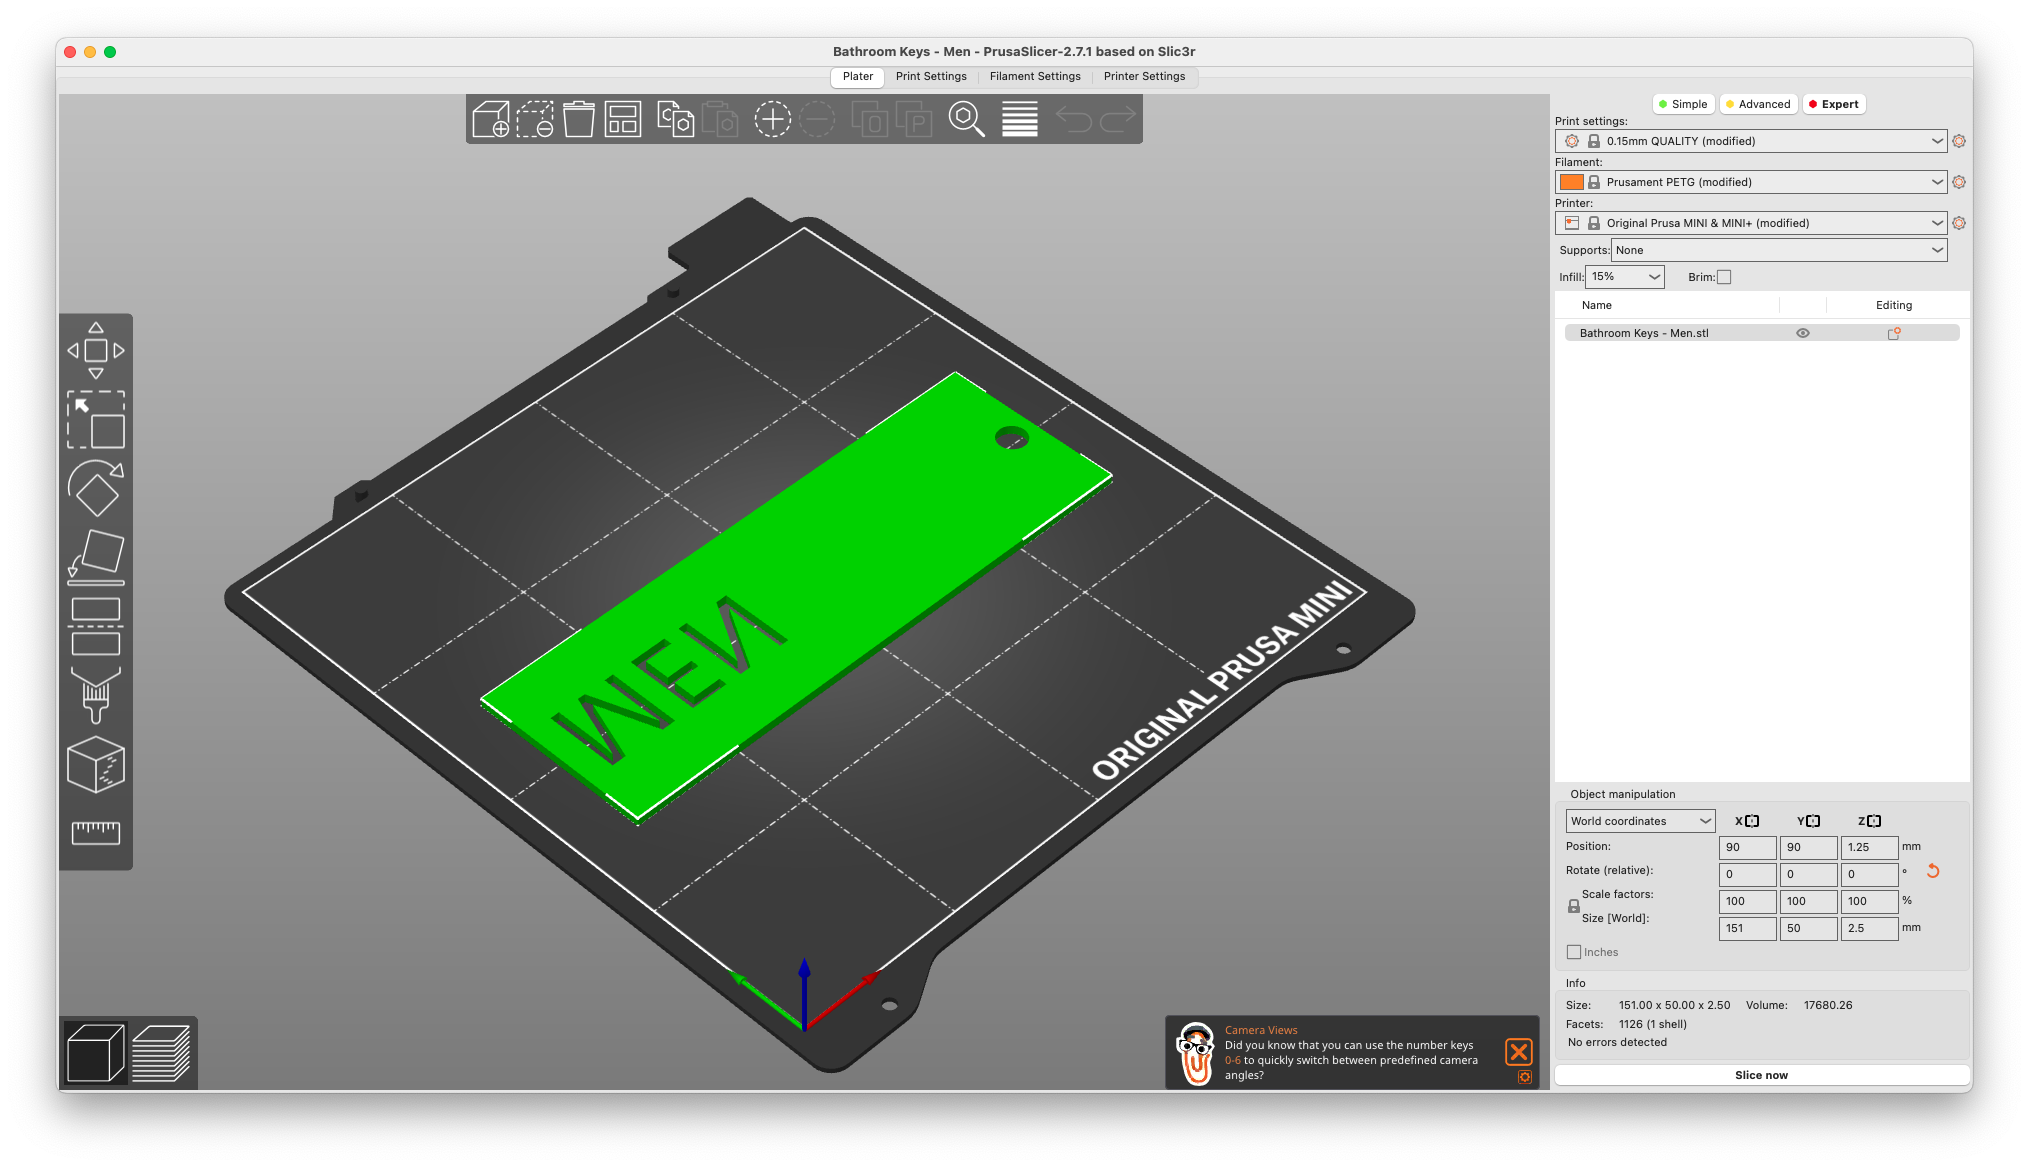Open the World coordinates dropdown
The height and width of the screenshot is (1167, 2029).
[1640, 821]
